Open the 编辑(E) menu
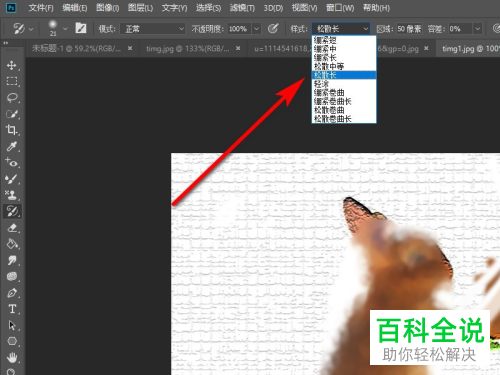Image resolution: width=500 pixels, height=375 pixels. coord(75,8)
